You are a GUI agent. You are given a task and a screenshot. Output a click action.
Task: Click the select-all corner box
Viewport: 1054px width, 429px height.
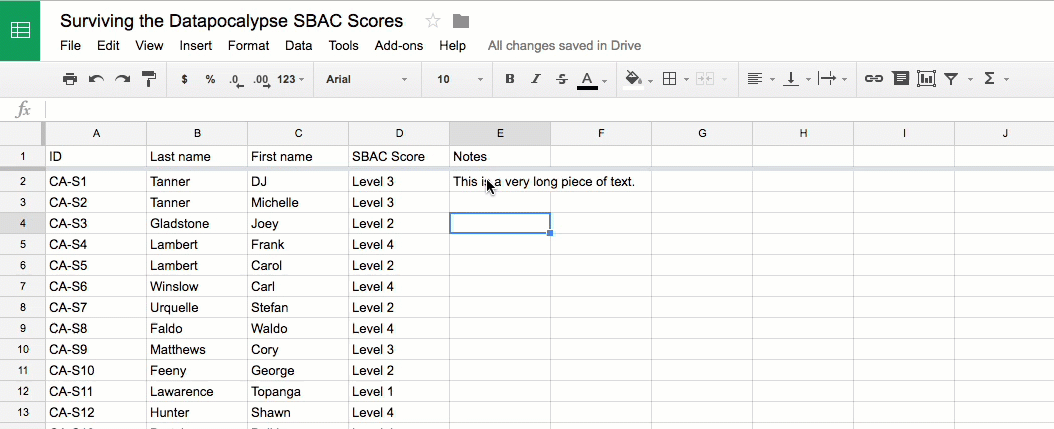22,133
